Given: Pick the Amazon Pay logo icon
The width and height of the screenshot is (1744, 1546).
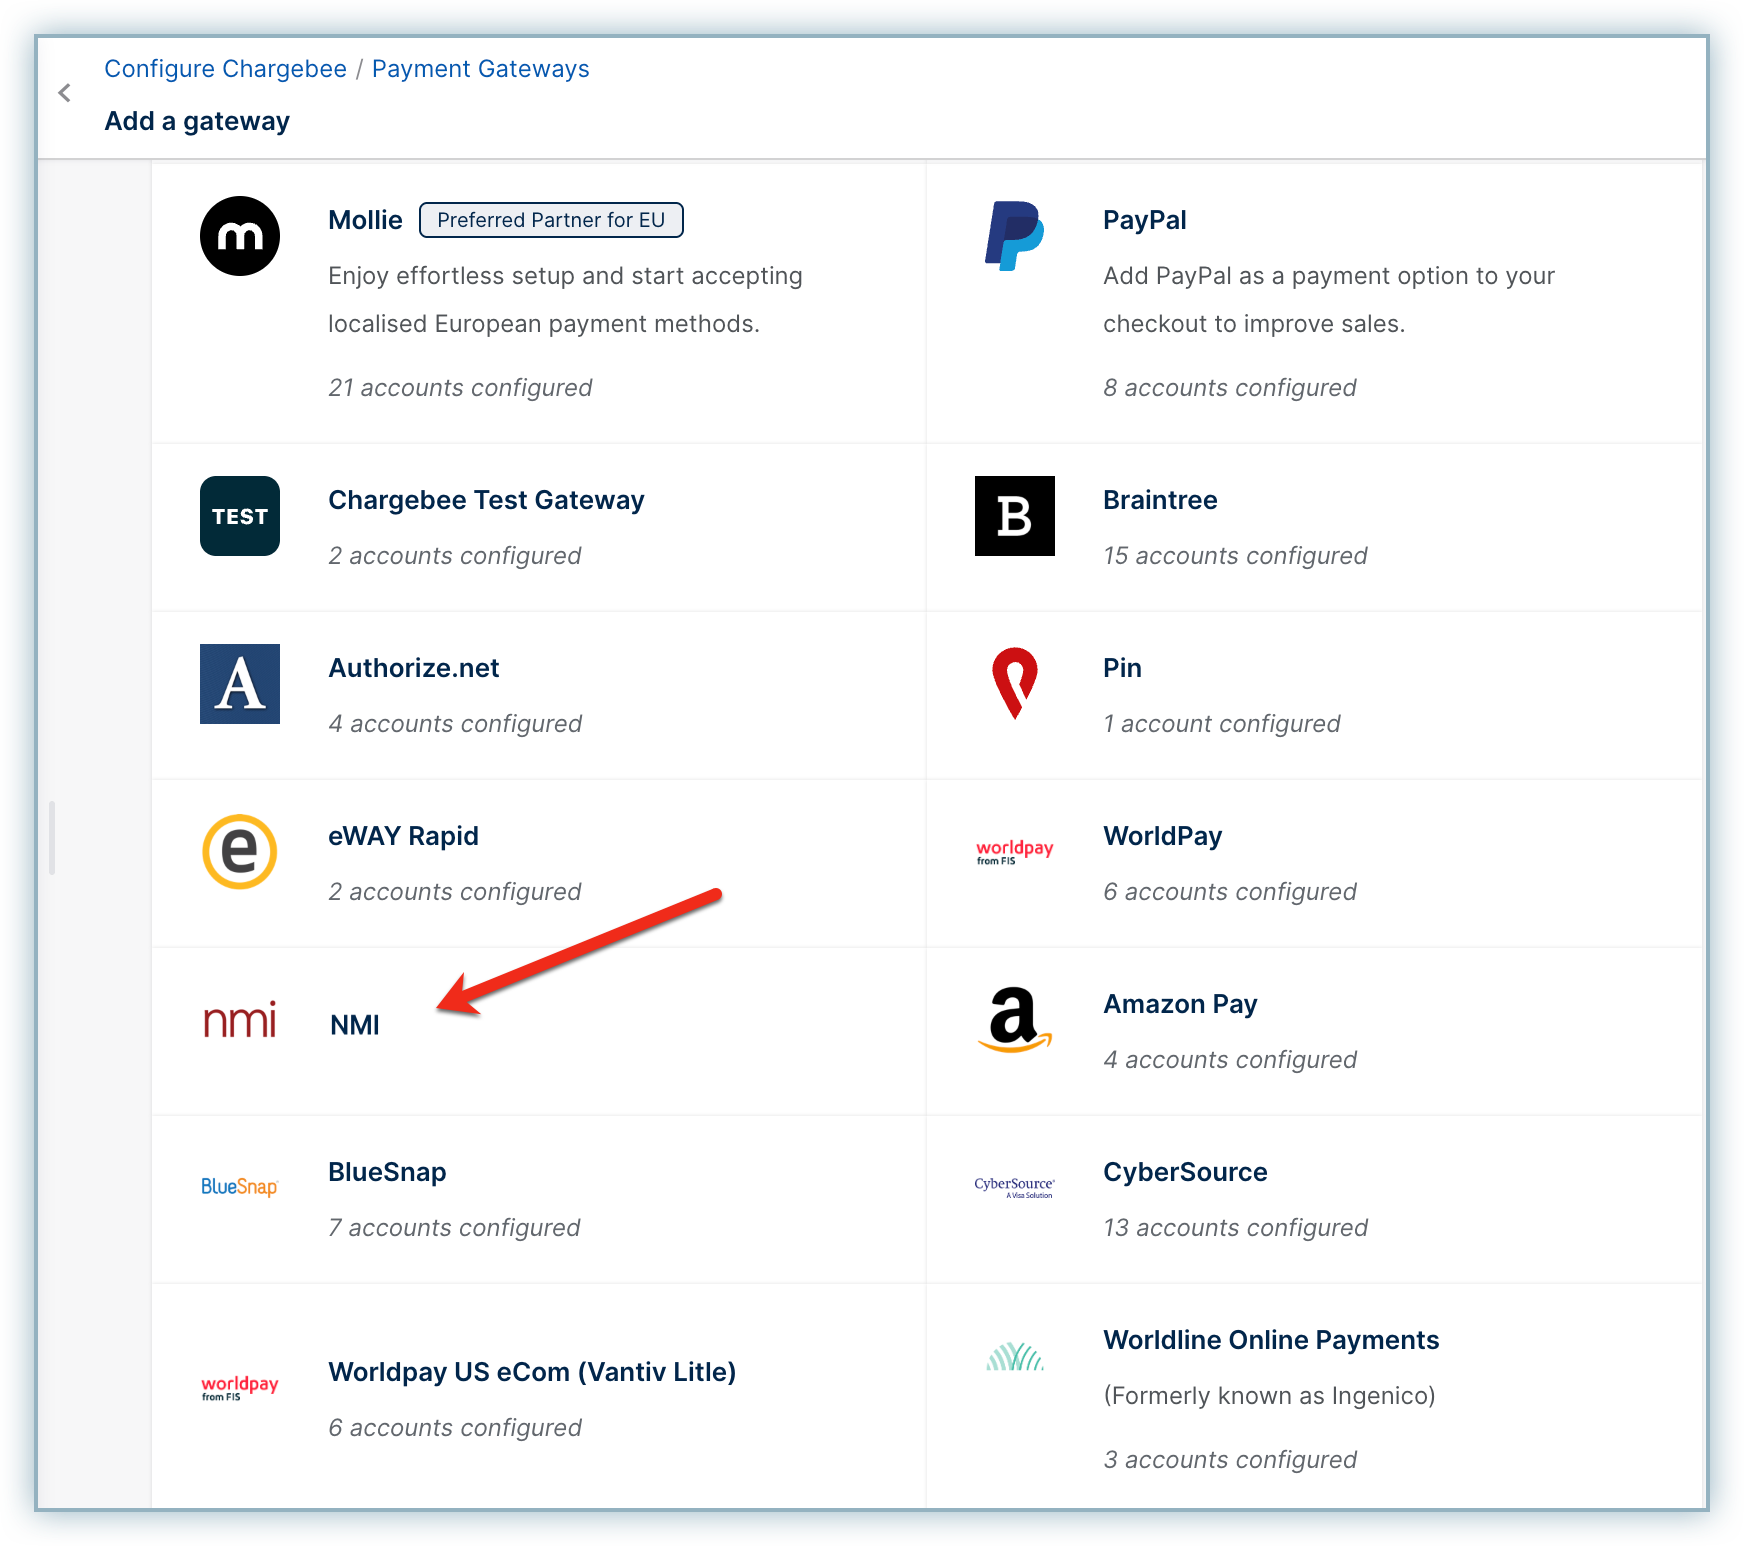Looking at the screenshot, I should point(1014,1020).
